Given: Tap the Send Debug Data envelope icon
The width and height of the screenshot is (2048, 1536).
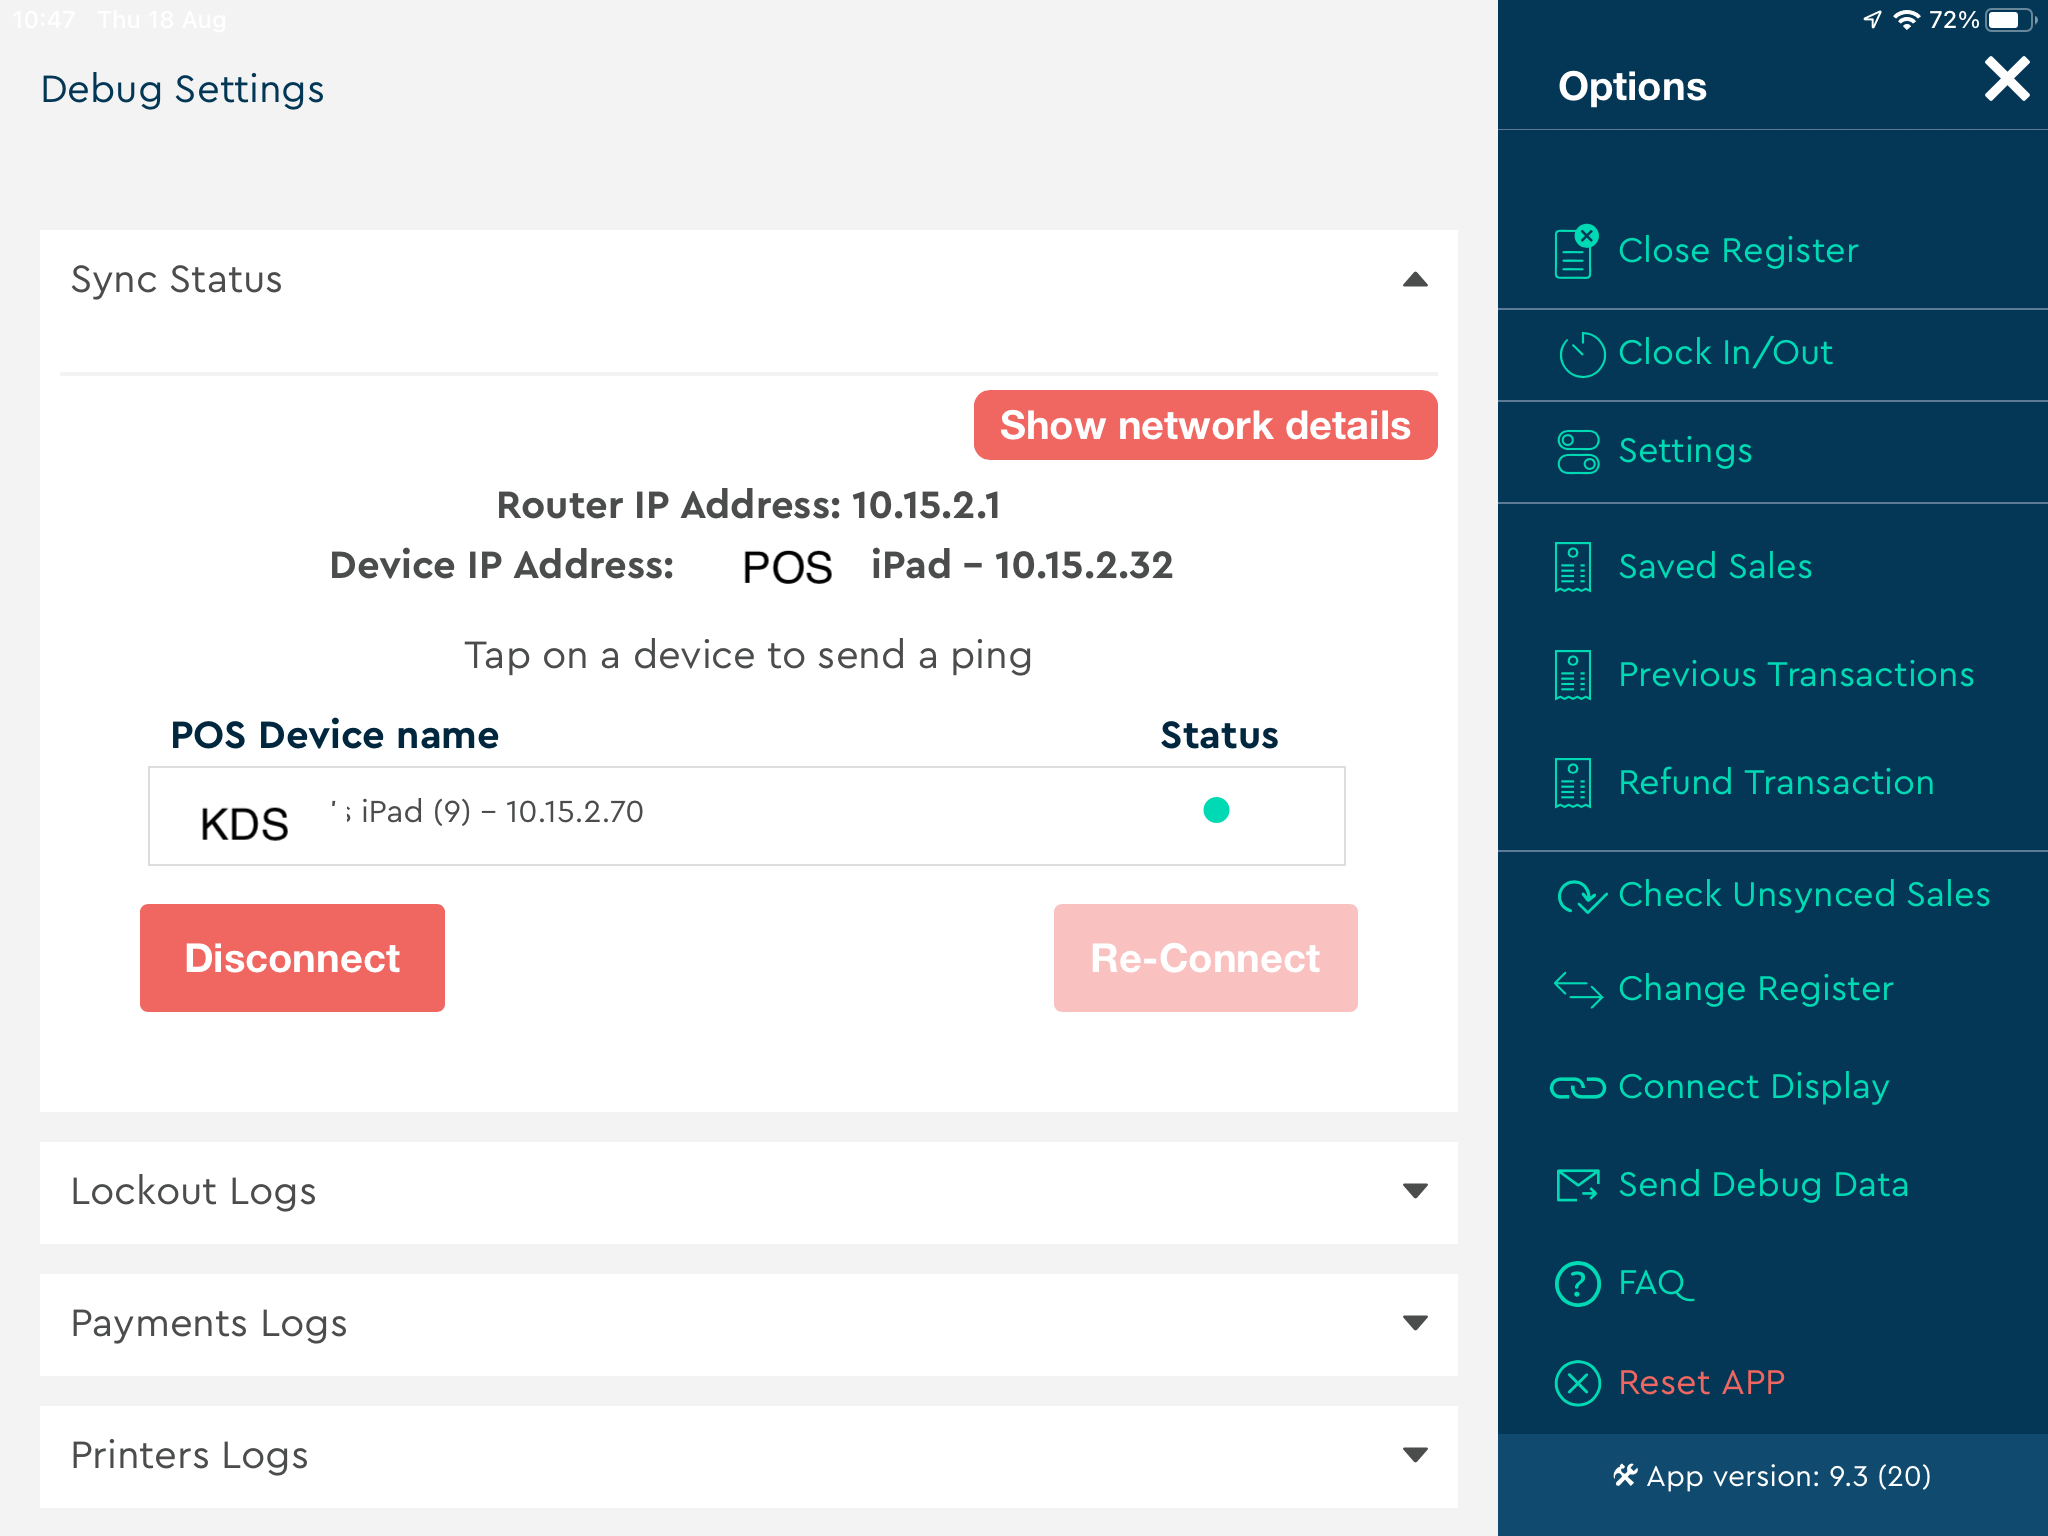Looking at the screenshot, I should pyautogui.click(x=1578, y=1185).
